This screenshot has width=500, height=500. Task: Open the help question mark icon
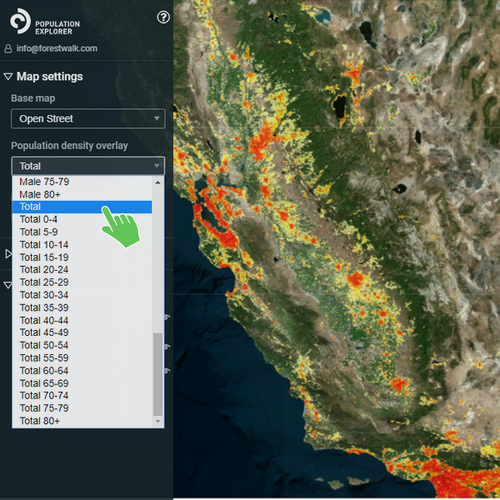[x=163, y=17]
